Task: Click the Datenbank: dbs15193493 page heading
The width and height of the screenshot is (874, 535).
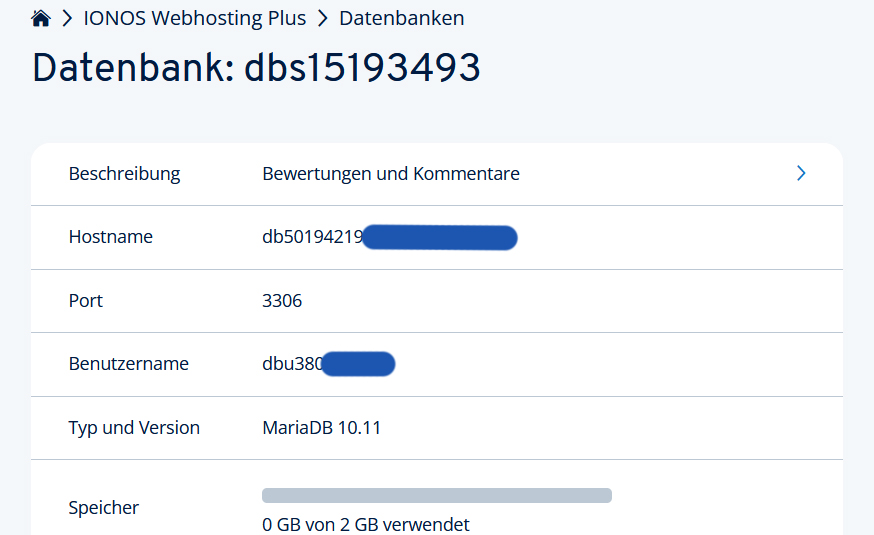Action: click(256, 68)
